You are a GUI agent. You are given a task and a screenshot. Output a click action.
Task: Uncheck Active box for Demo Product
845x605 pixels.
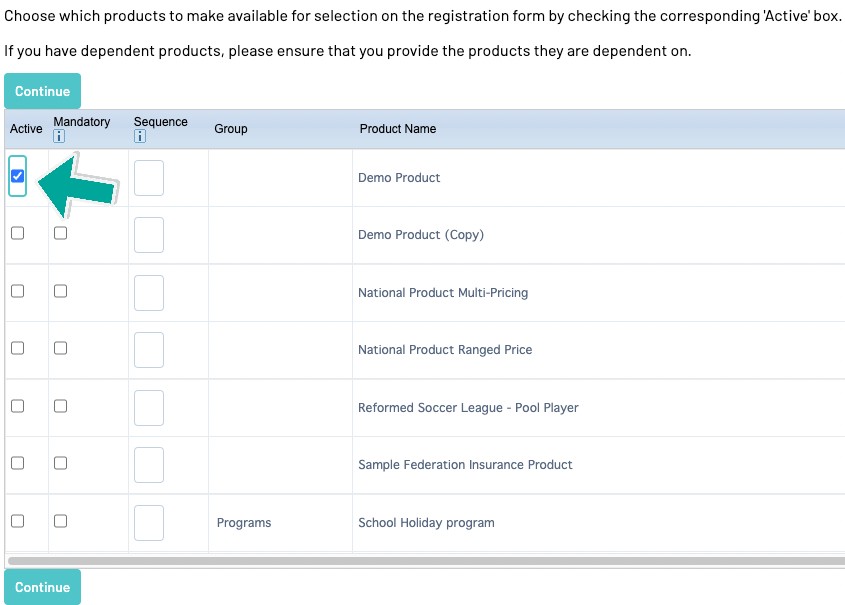(17, 176)
